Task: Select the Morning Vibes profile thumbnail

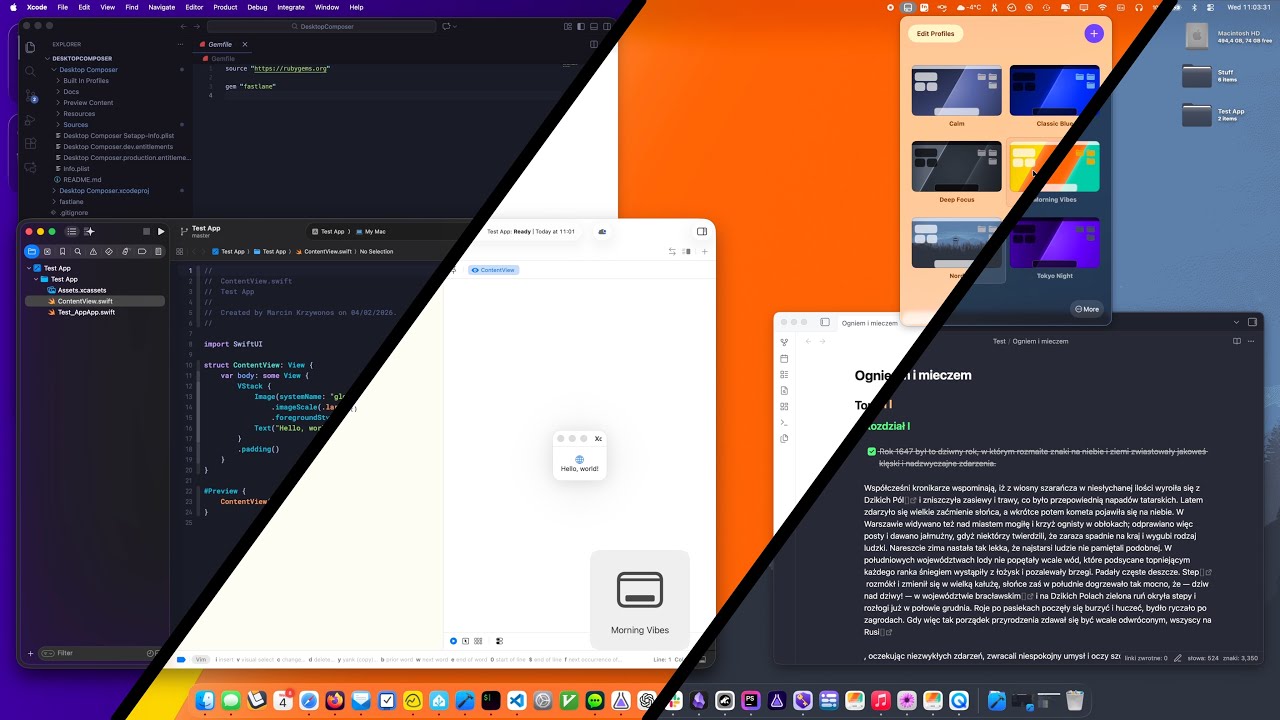Action: click(x=1054, y=167)
